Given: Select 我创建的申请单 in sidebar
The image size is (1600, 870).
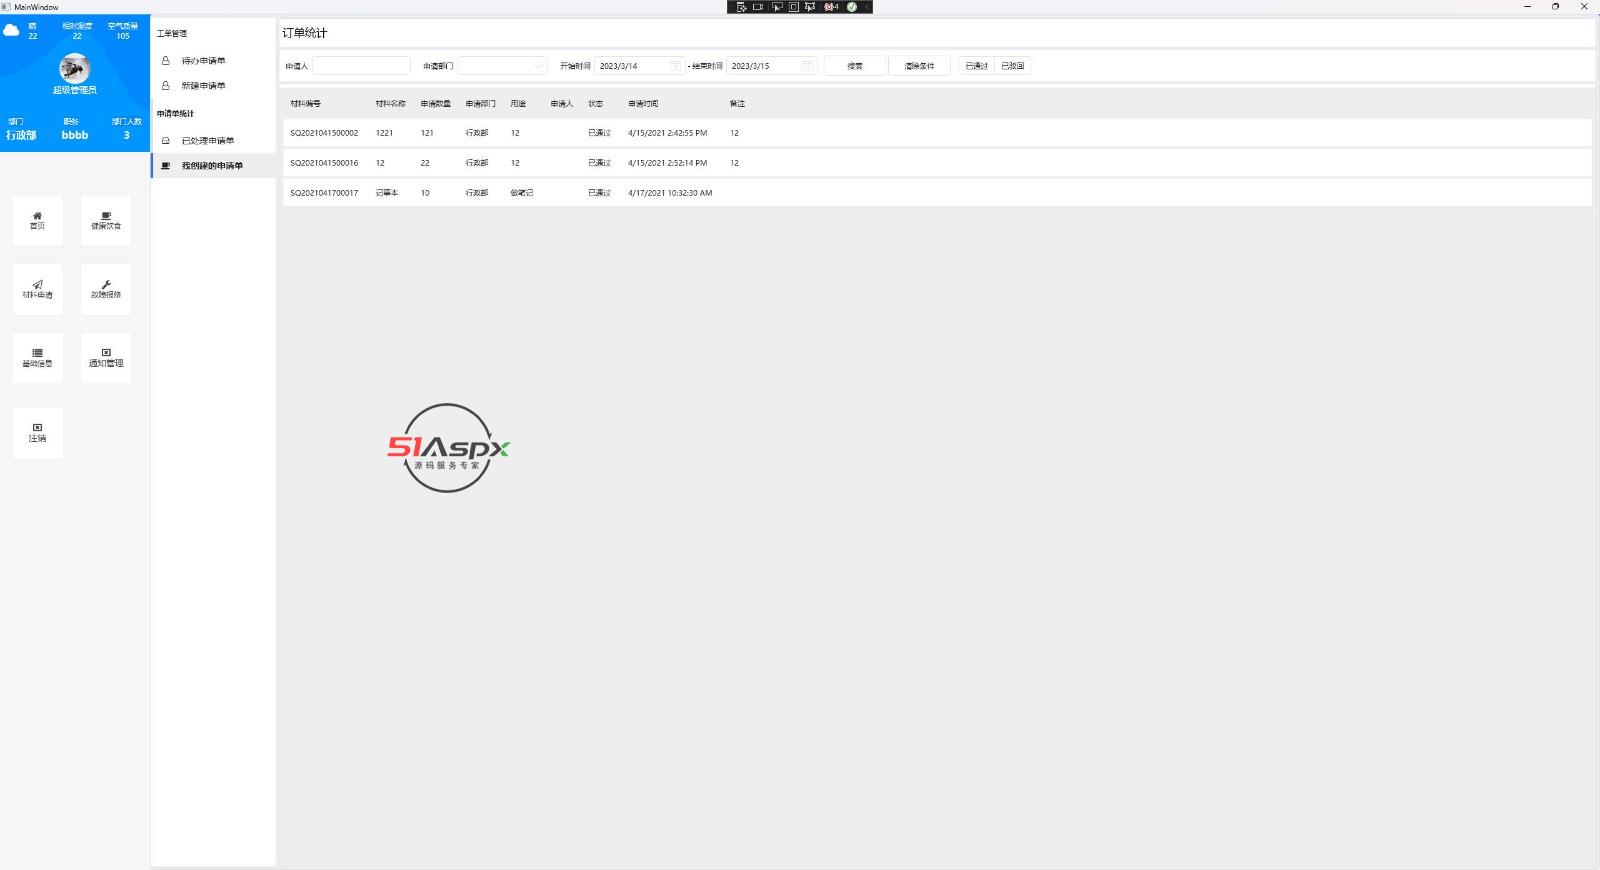Looking at the screenshot, I should 213,166.
